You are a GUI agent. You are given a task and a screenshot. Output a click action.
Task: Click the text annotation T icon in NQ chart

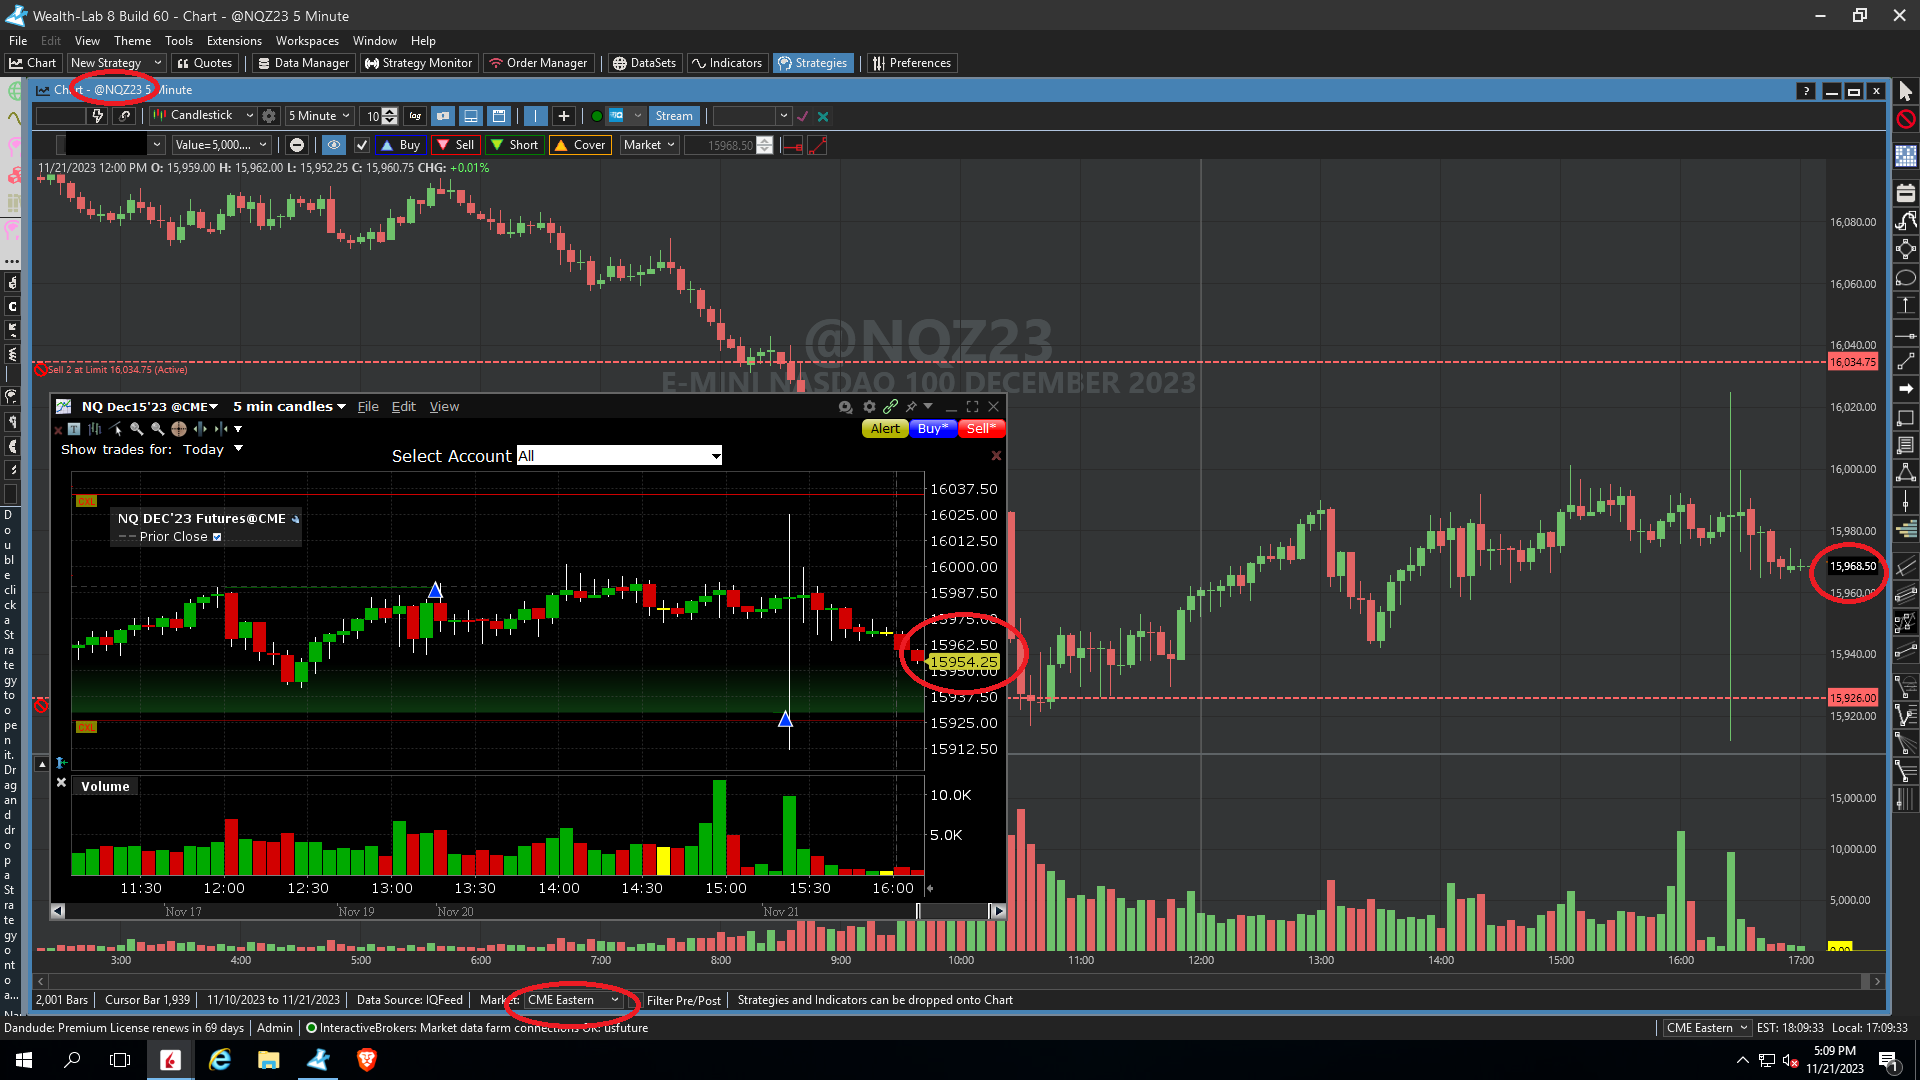74,429
